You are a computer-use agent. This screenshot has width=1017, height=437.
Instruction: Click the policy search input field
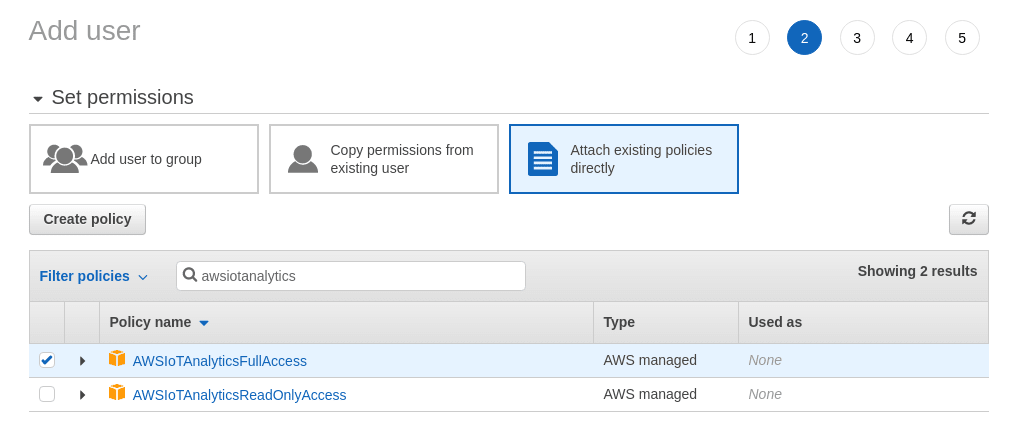360,276
